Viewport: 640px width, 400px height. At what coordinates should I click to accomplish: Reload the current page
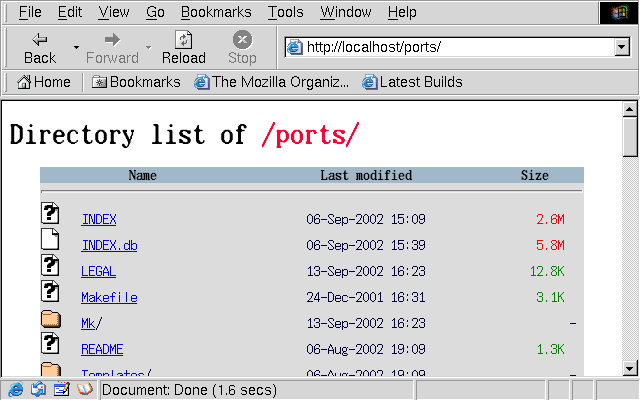pyautogui.click(x=184, y=48)
